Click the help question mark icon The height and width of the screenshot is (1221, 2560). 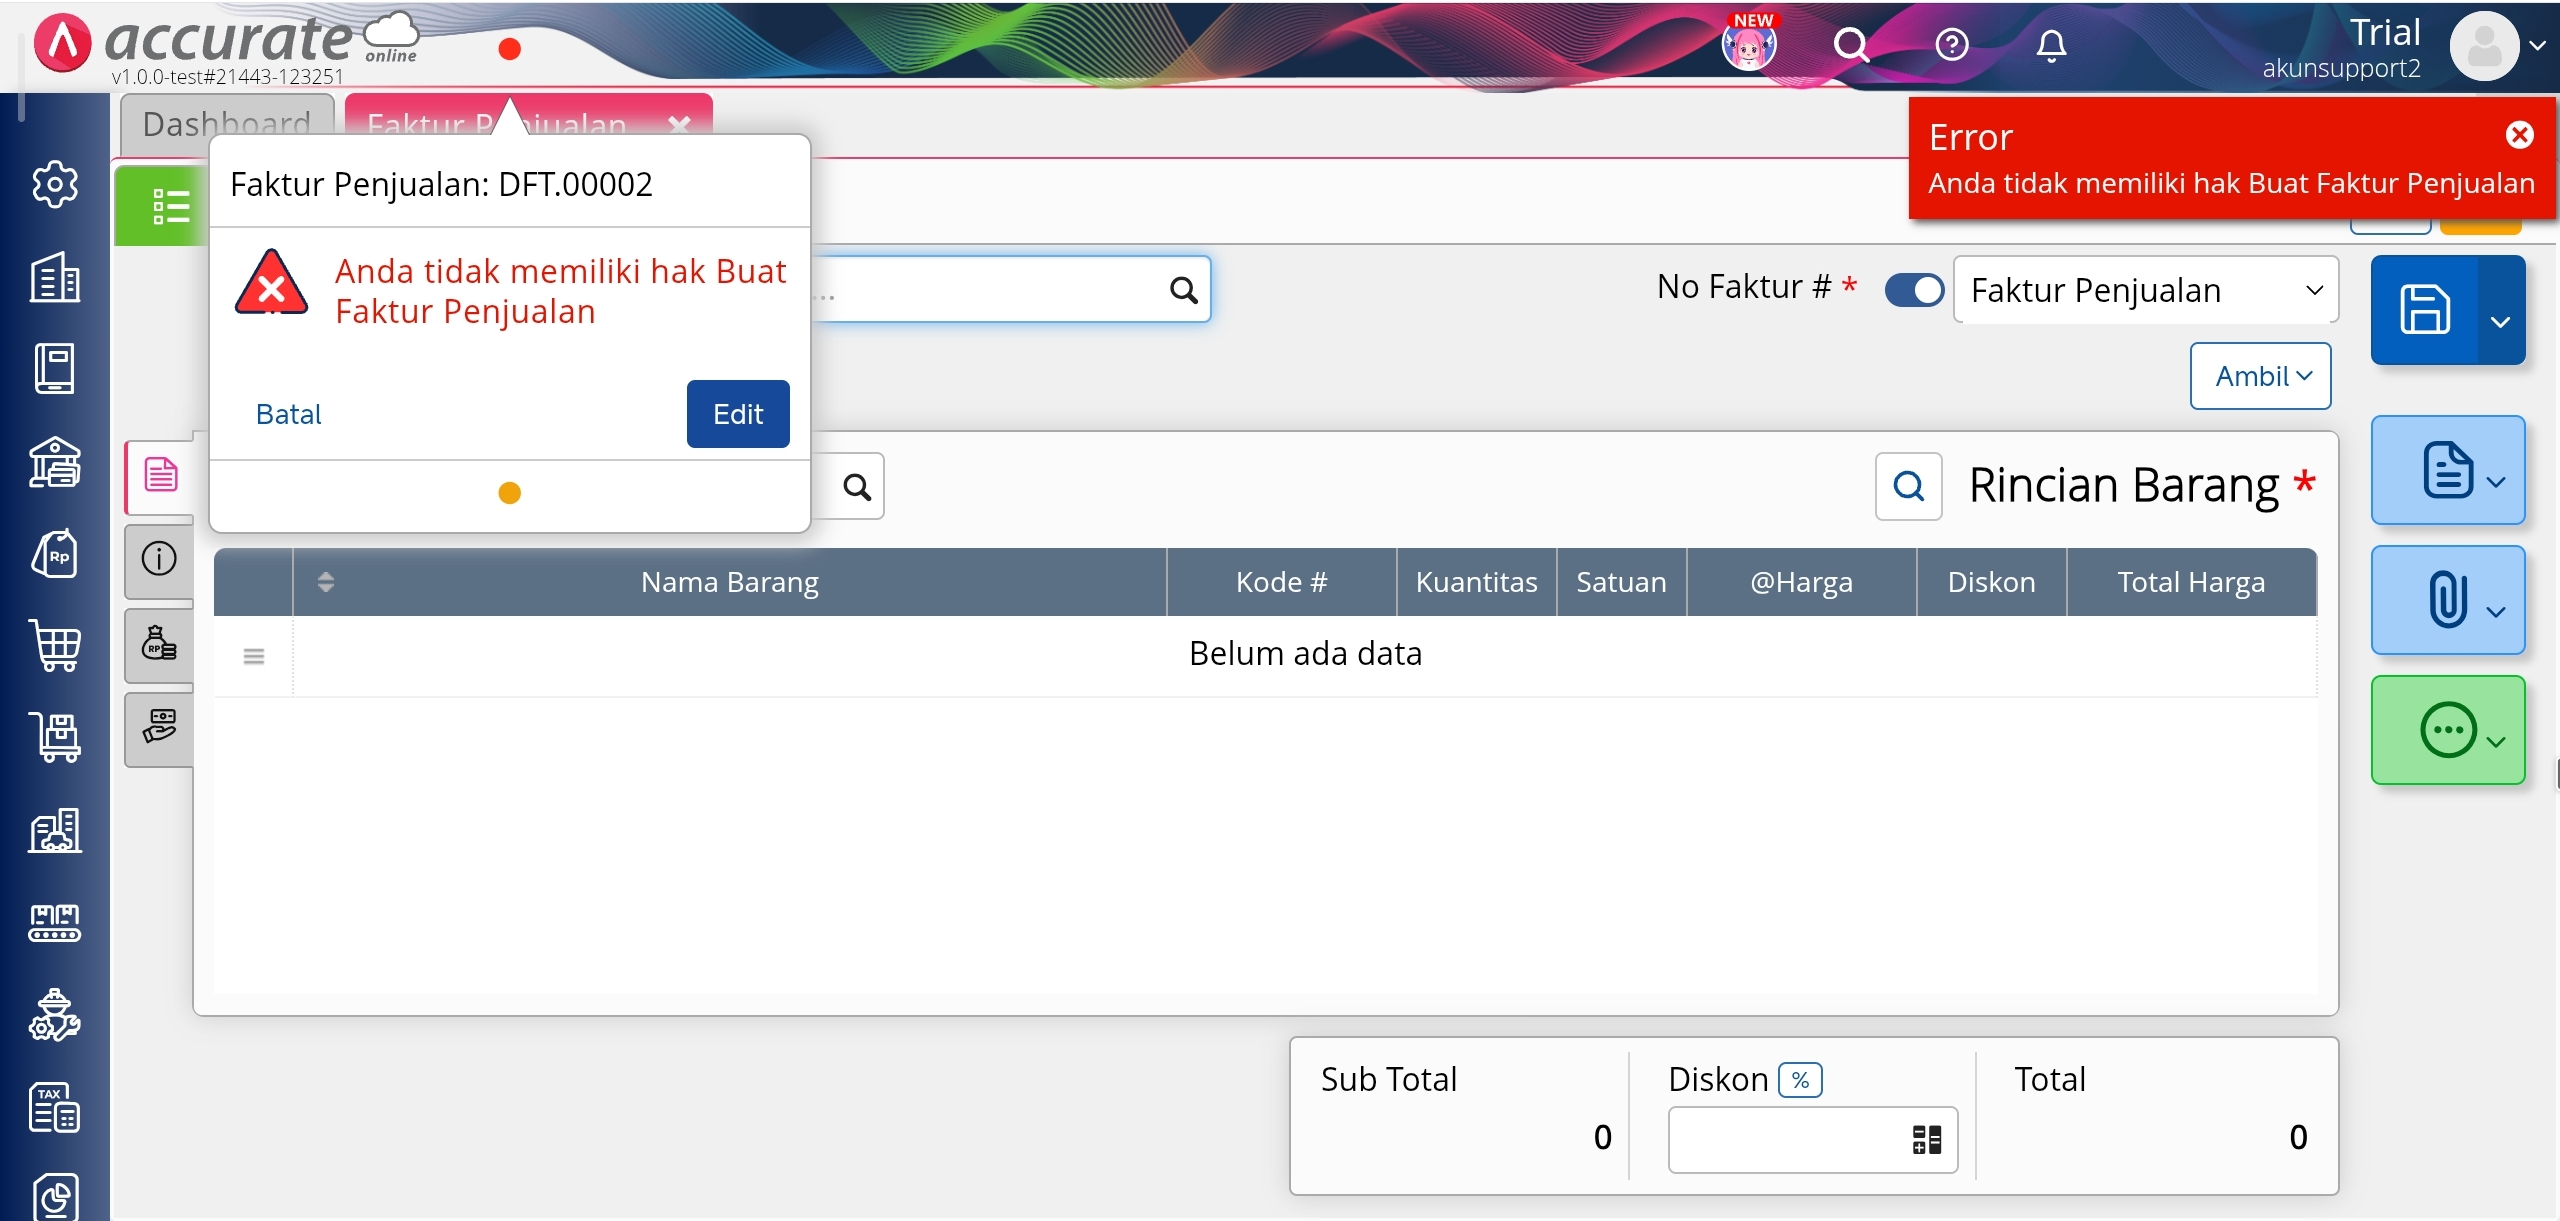click(x=1951, y=45)
